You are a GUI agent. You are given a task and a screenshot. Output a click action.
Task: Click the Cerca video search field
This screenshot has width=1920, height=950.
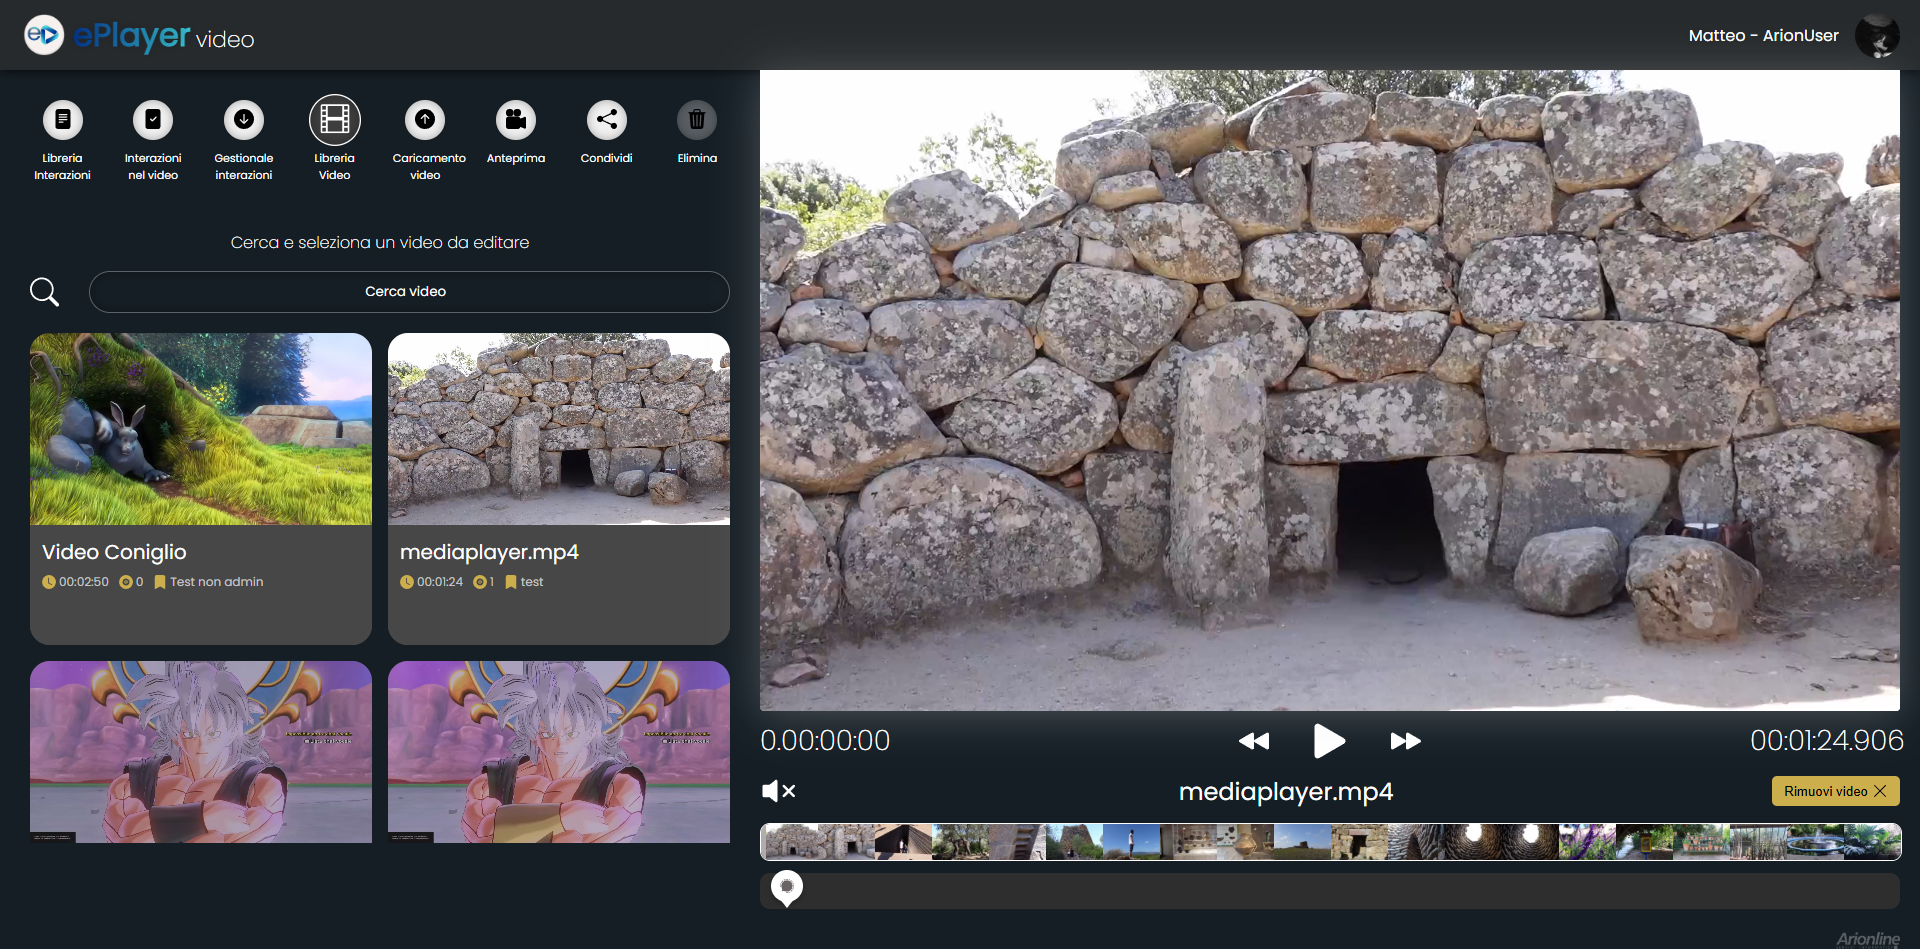(x=409, y=292)
